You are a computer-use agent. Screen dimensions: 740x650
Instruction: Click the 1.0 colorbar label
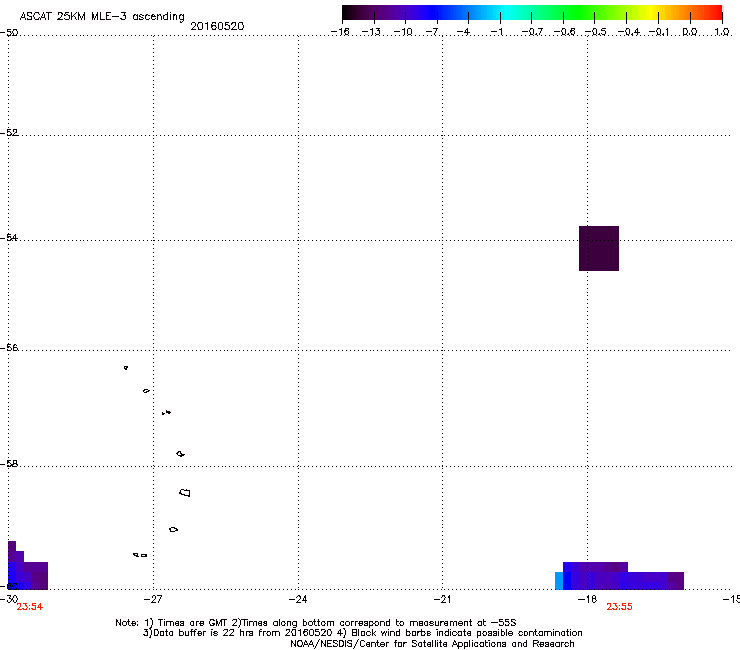pos(722,32)
